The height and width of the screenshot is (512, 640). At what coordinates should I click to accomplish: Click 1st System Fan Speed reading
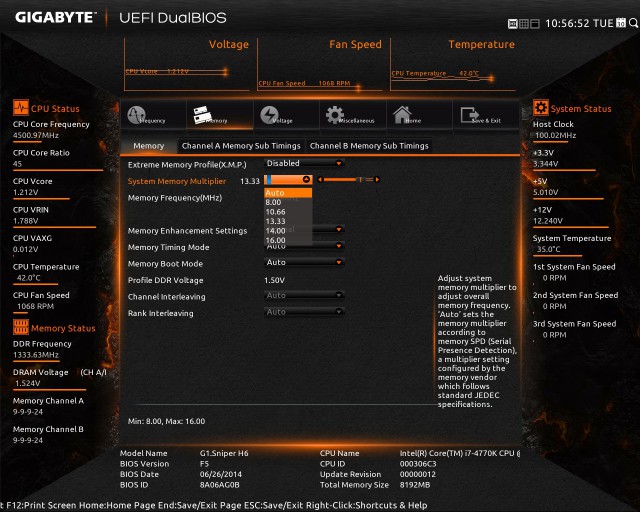[554, 278]
